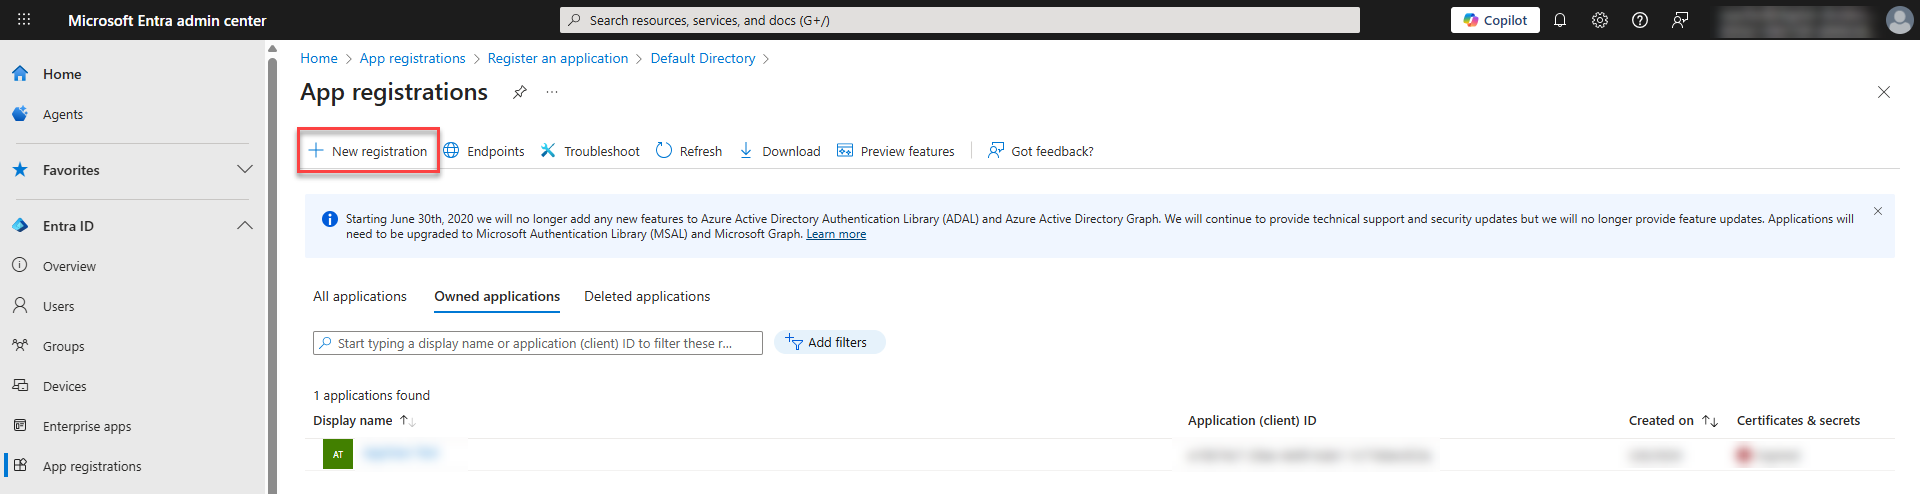Select Owned applications tab

497,296
